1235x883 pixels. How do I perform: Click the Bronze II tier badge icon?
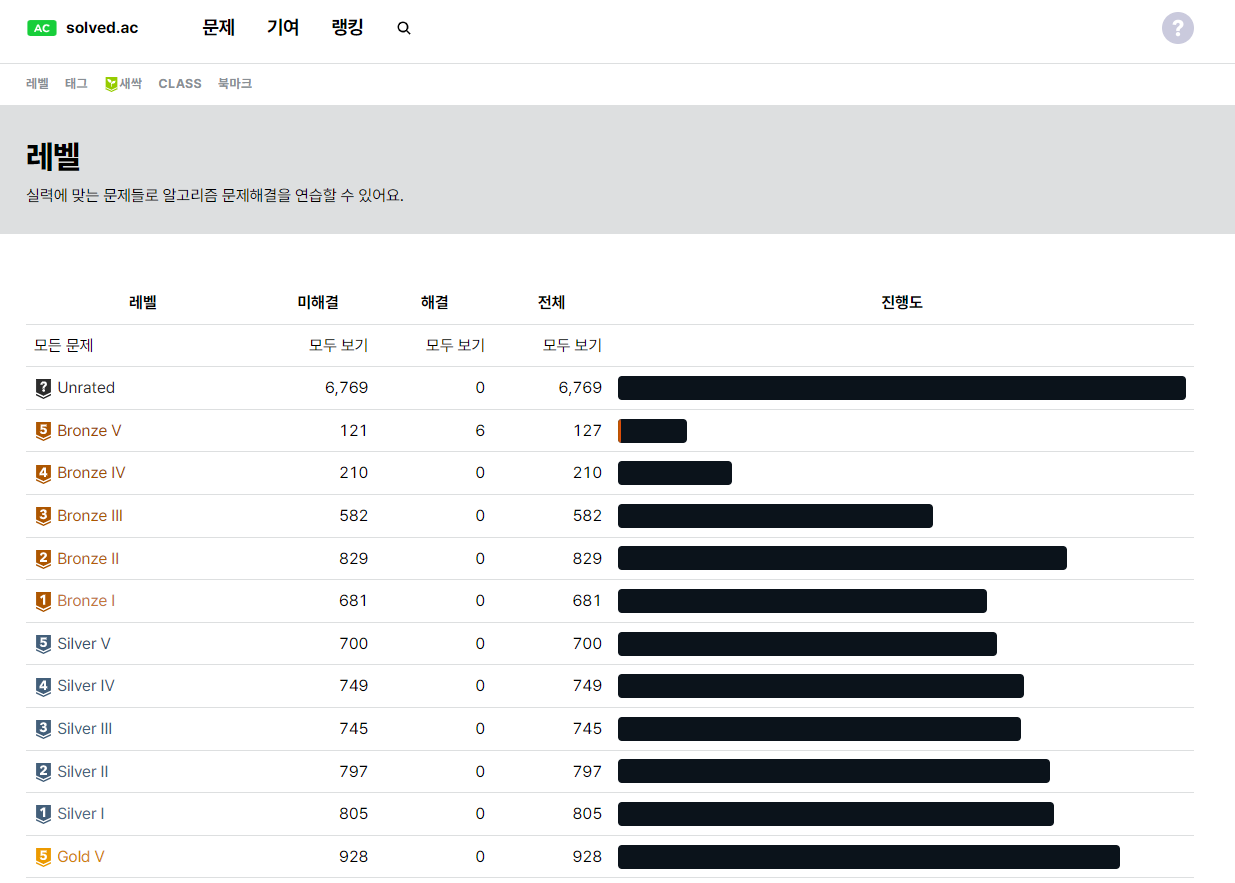pos(43,558)
